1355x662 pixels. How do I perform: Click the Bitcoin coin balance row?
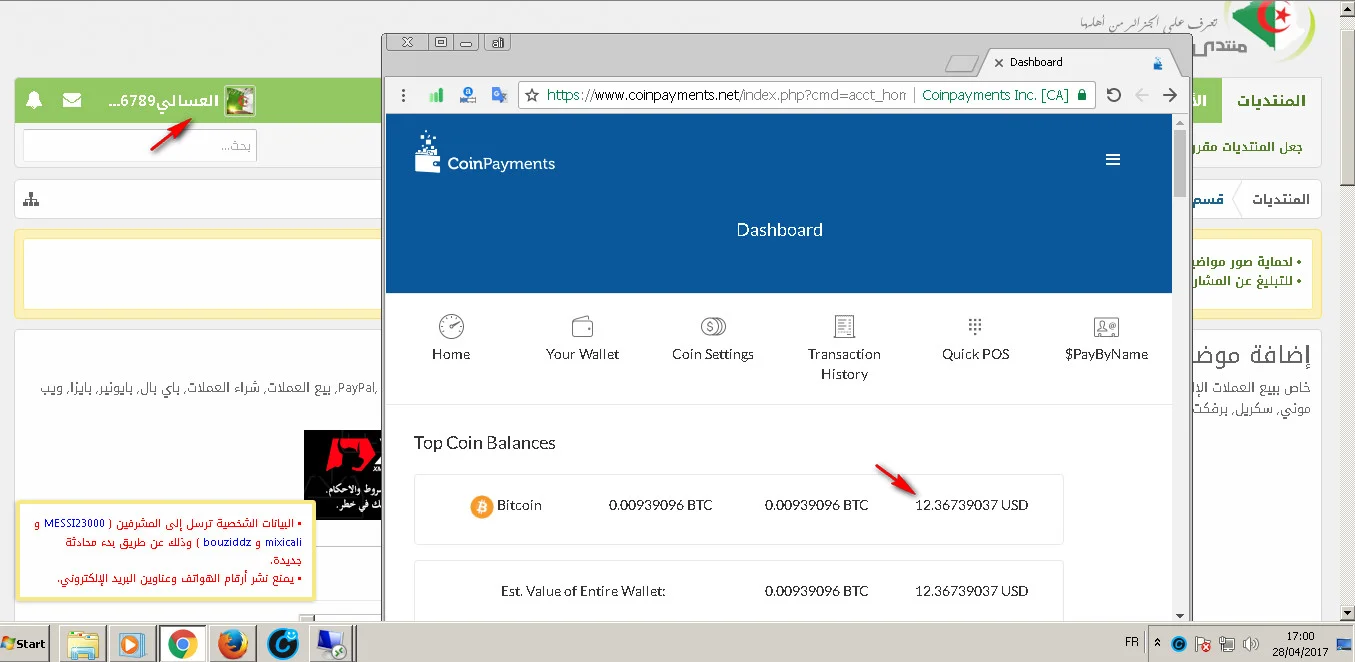[x=738, y=506]
